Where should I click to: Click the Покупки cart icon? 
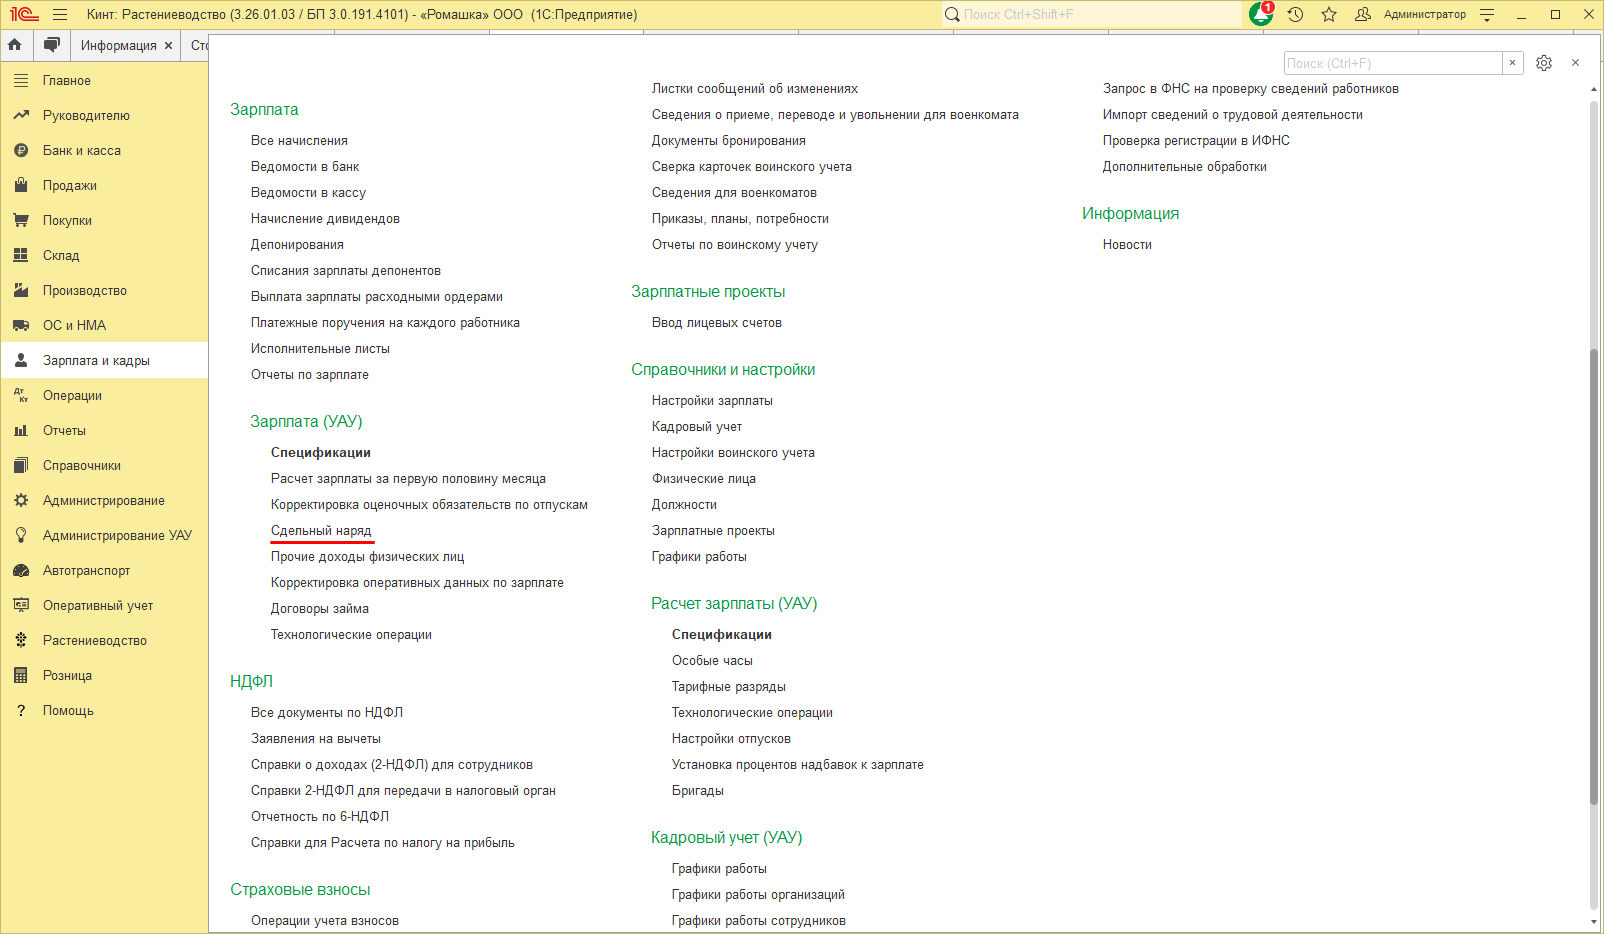[21, 220]
